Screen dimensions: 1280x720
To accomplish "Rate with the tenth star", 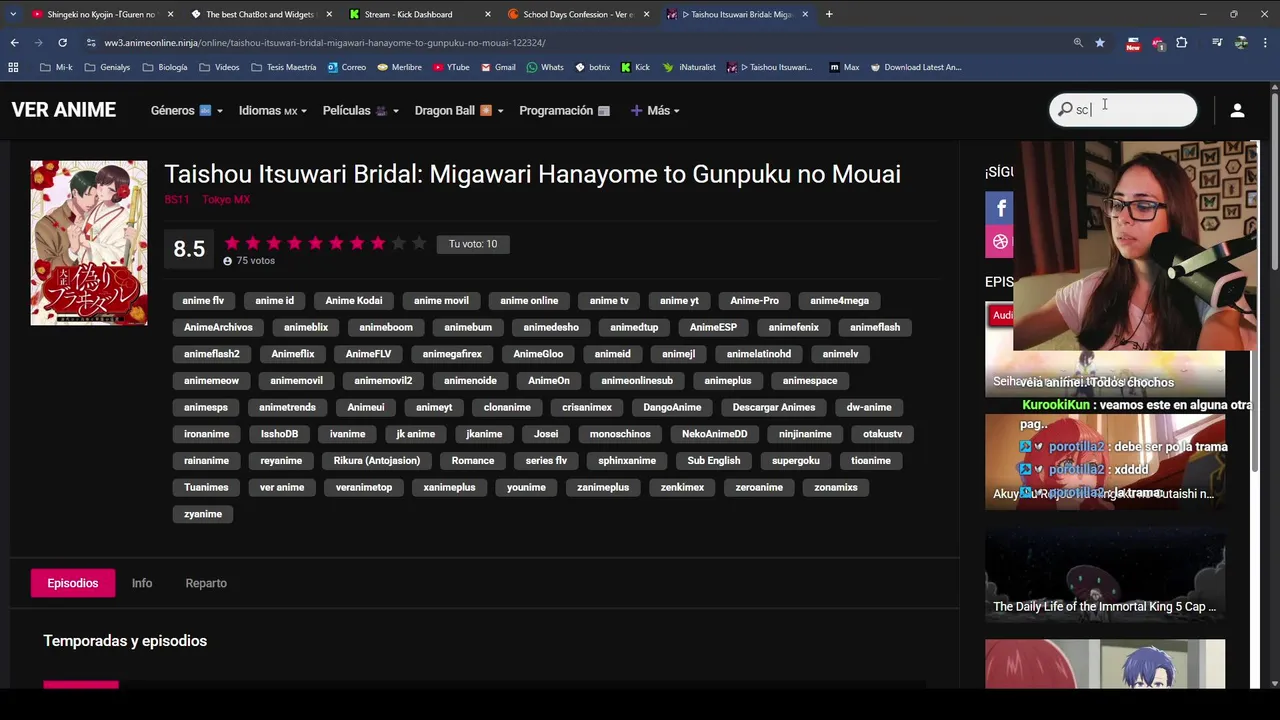I will coord(419,243).
